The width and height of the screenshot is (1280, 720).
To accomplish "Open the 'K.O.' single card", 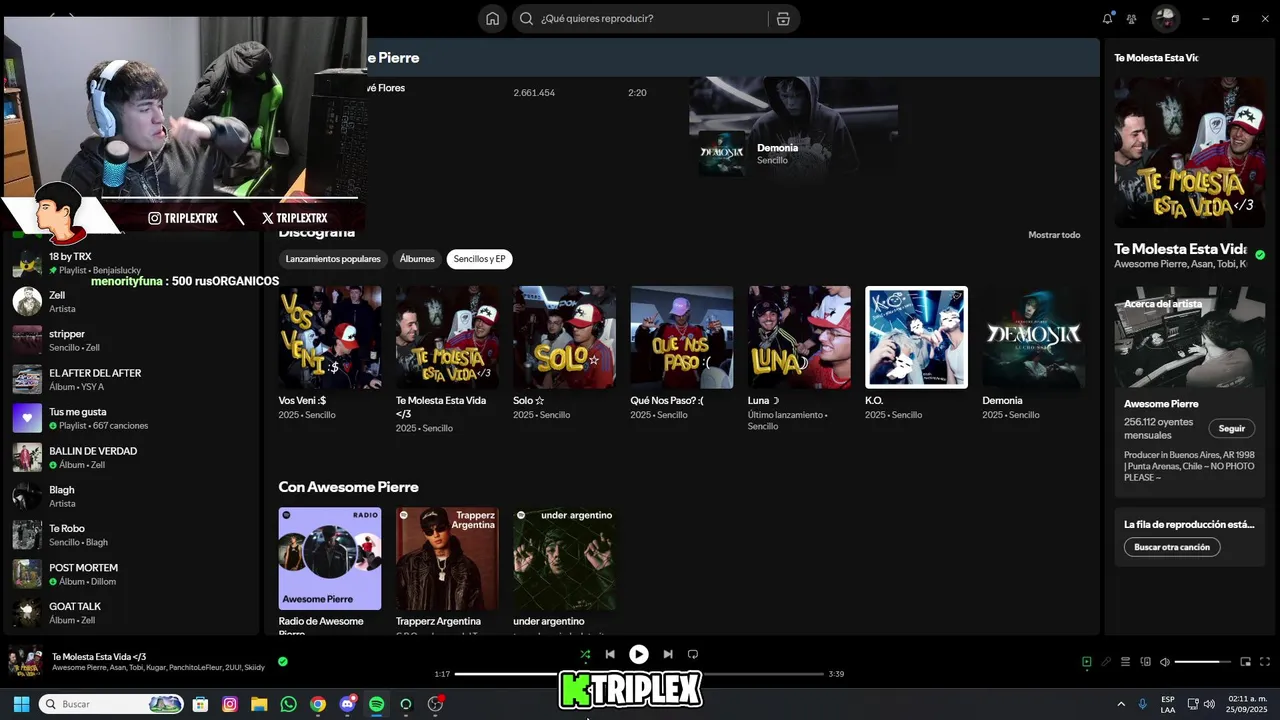I will [916, 353].
